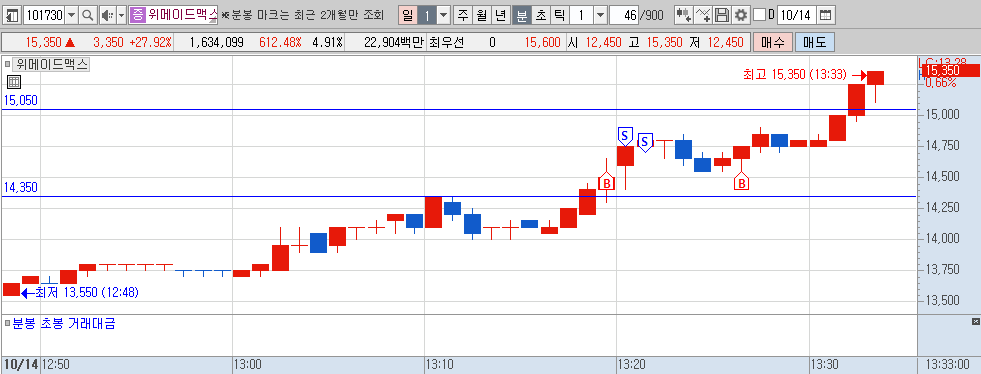Expand the stock code 101730 dropdown
The width and height of the screenshot is (981, 374).
(71, 15)
